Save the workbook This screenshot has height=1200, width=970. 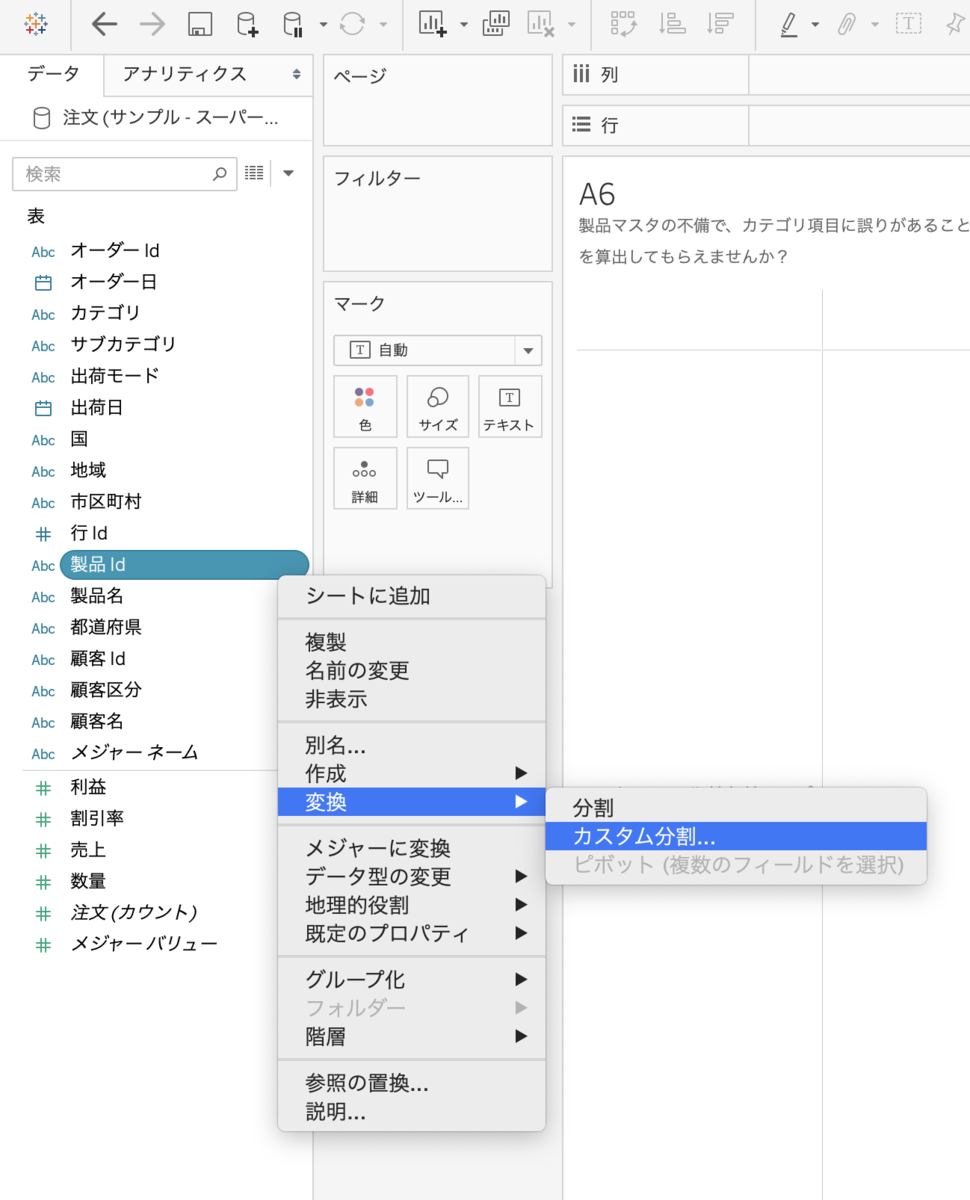[199, 23]
